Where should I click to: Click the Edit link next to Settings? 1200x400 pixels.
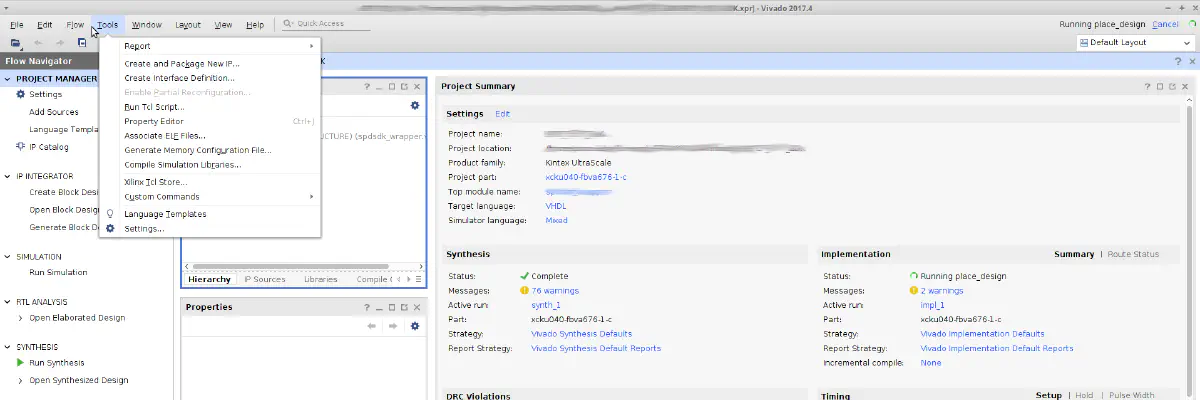pyautogui.click(x=502, y=114)
